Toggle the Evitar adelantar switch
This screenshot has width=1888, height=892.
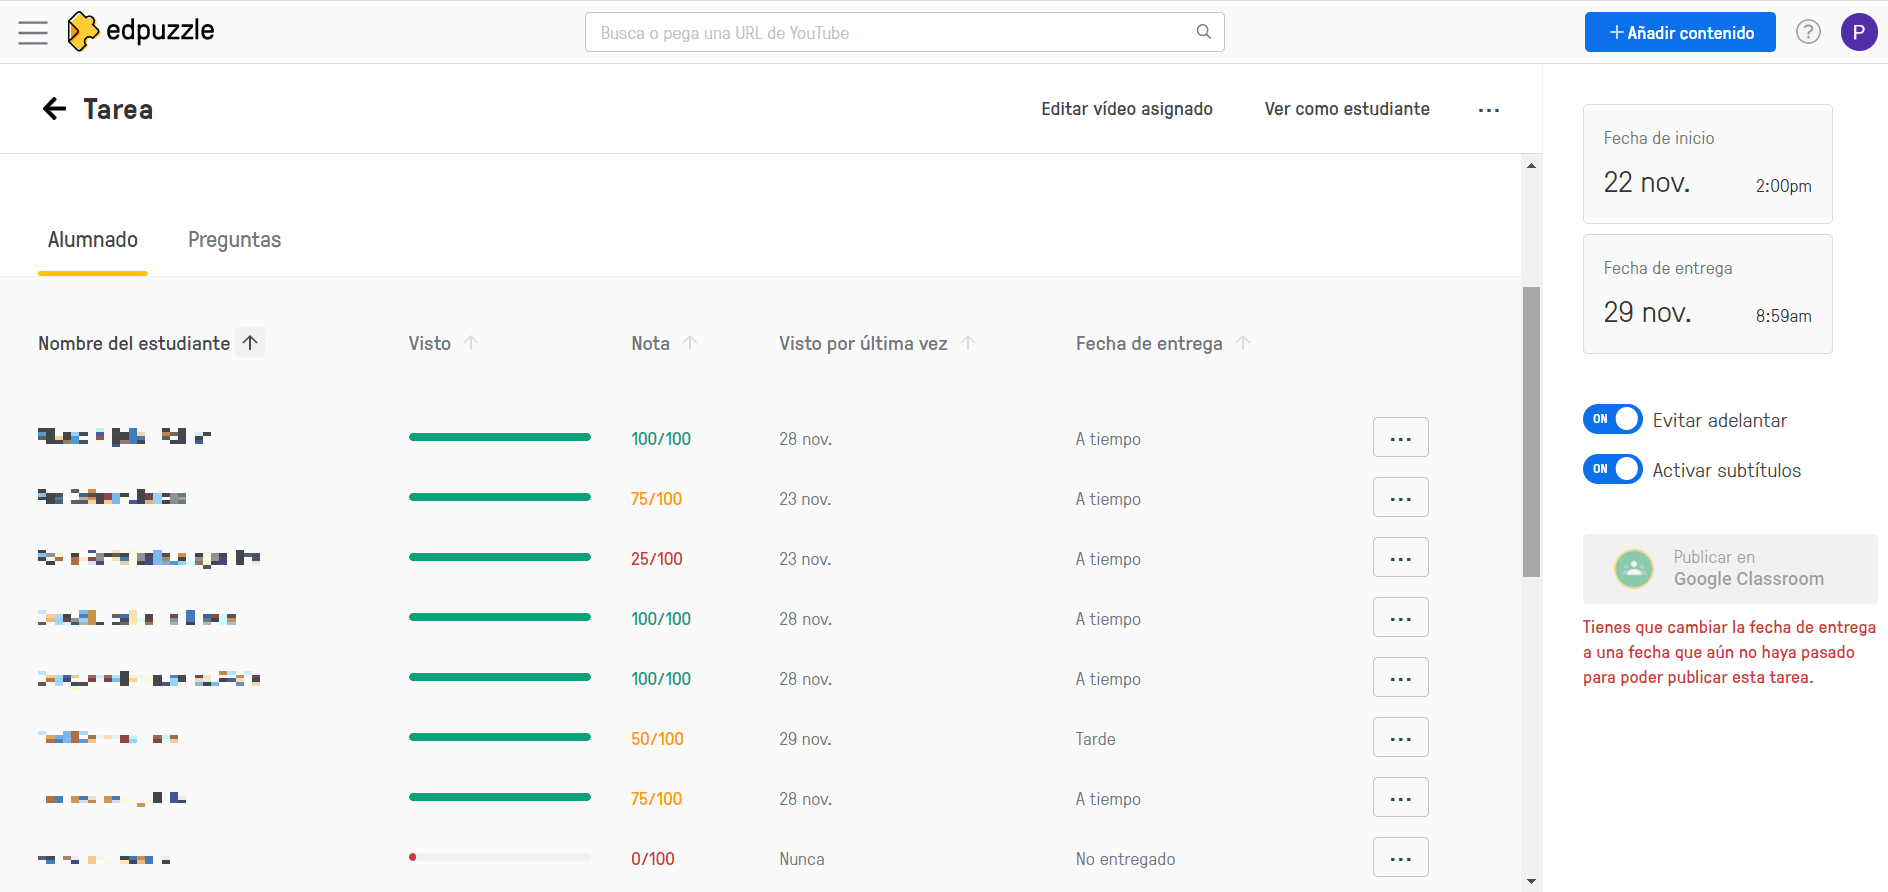click(1612, 419)
